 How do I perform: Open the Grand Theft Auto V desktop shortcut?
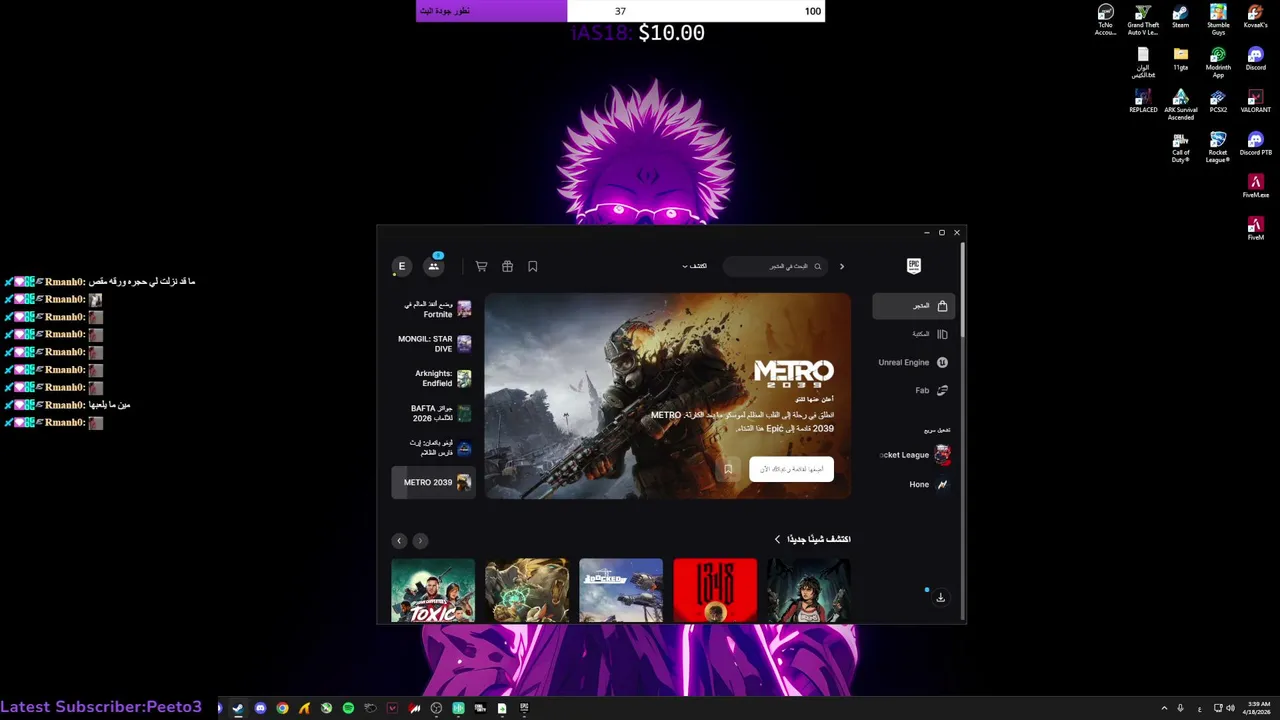pos(1143,20)
